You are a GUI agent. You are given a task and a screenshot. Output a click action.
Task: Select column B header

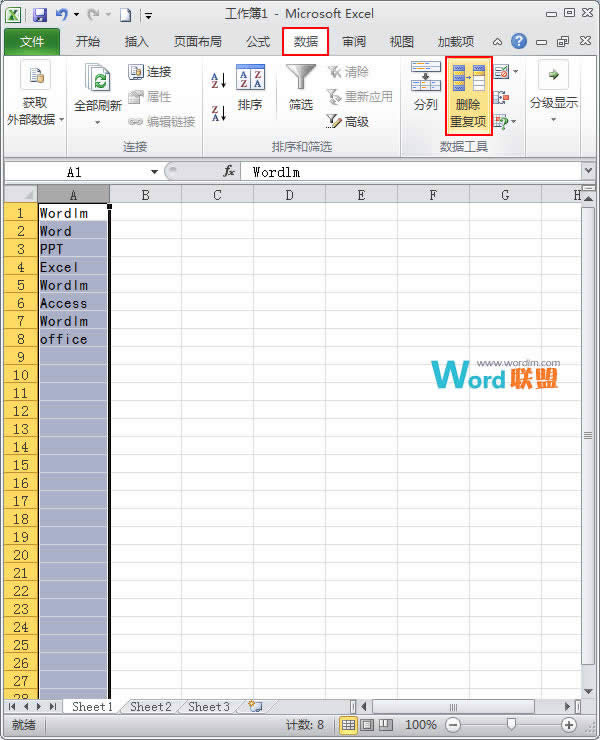coord(145,194)
